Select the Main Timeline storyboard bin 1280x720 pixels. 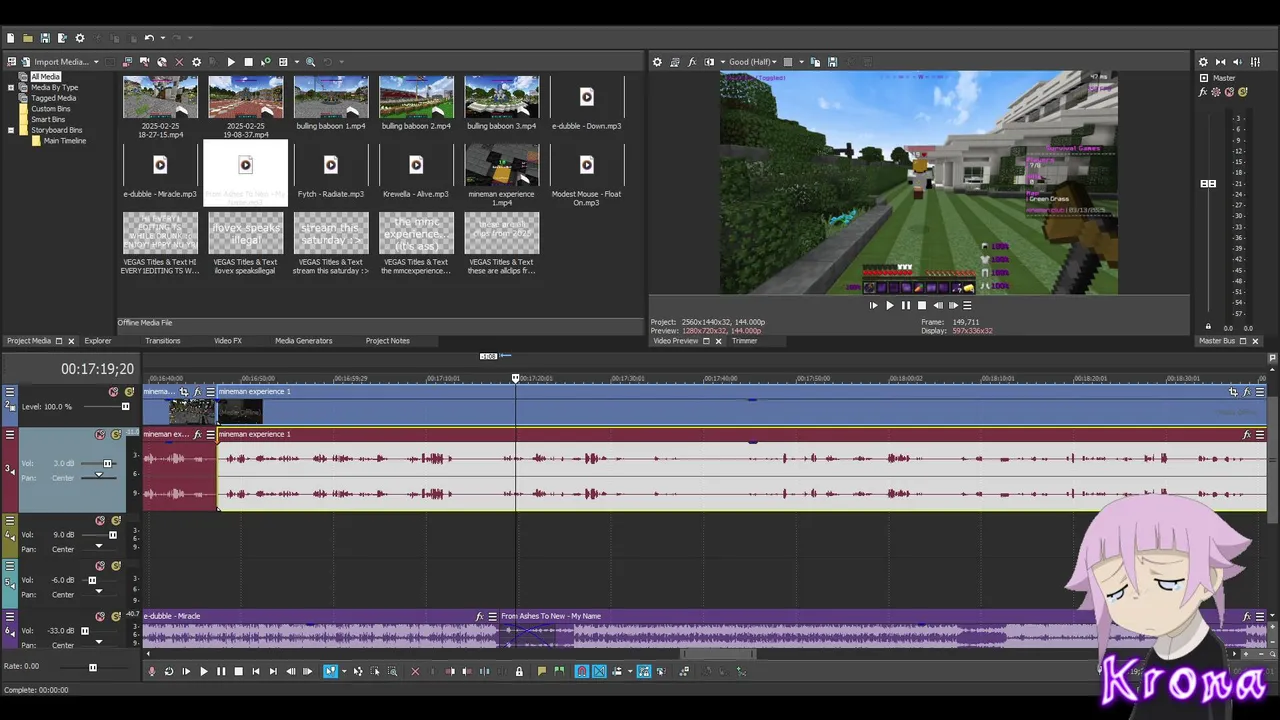click(64, 141)
